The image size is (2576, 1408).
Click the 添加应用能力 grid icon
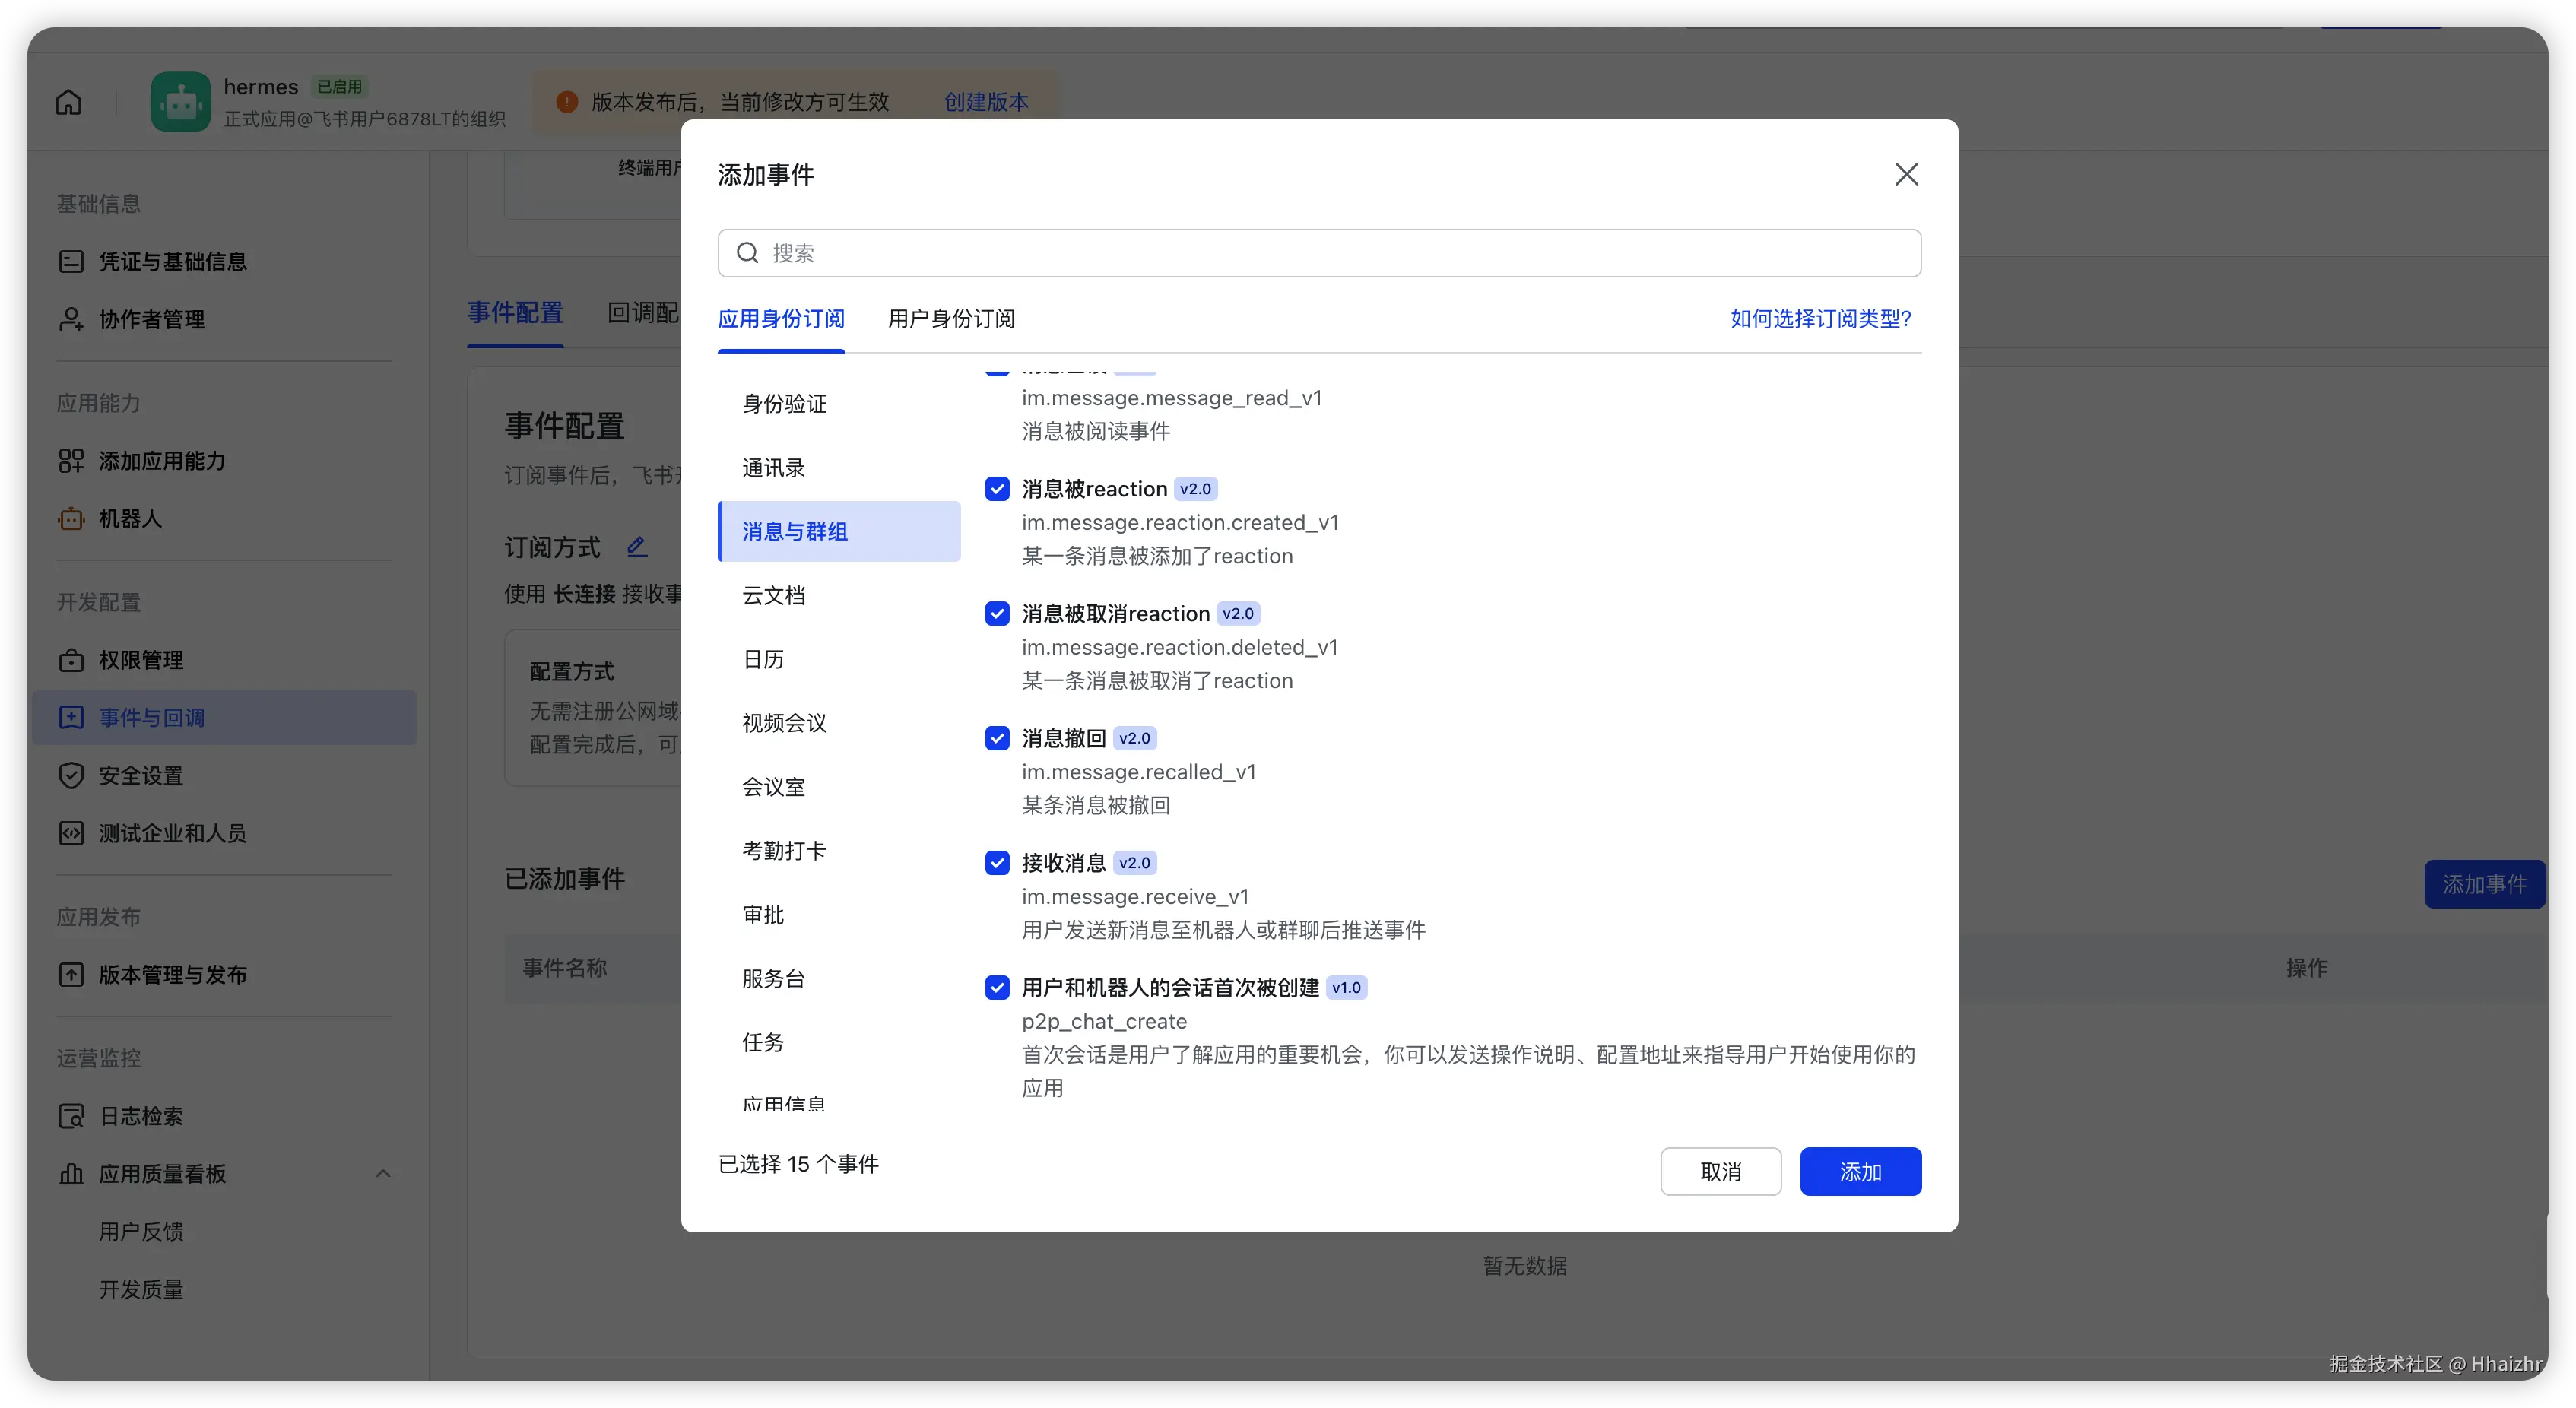[71, 461]
